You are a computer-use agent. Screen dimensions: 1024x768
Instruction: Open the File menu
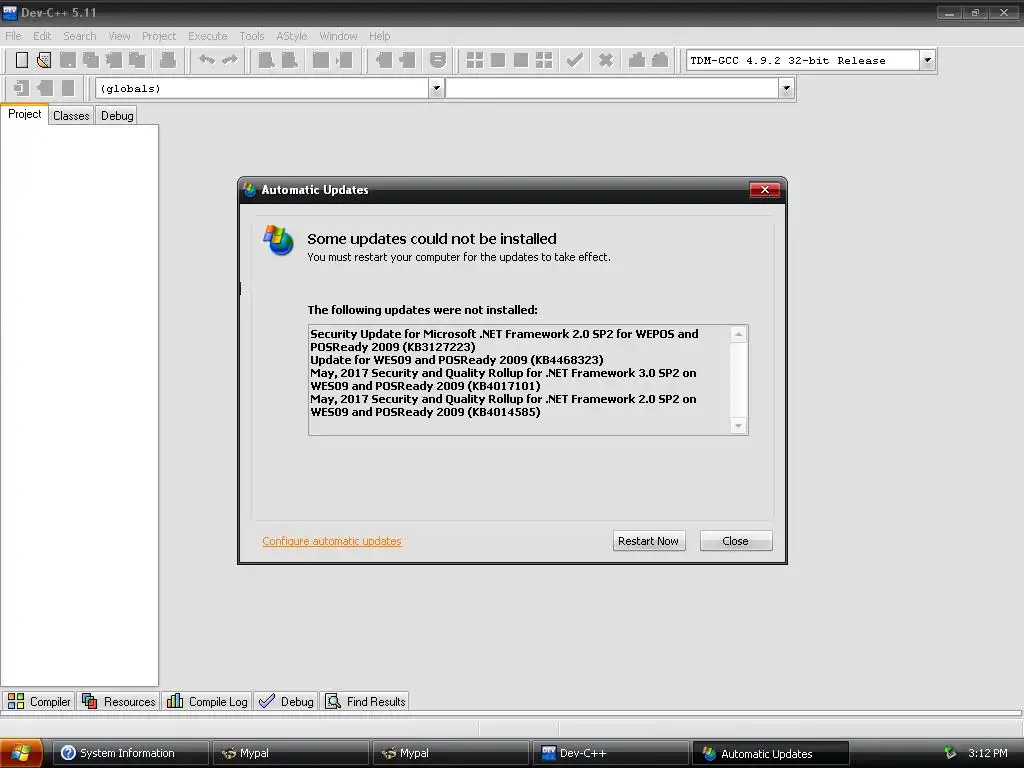[13, 36]
